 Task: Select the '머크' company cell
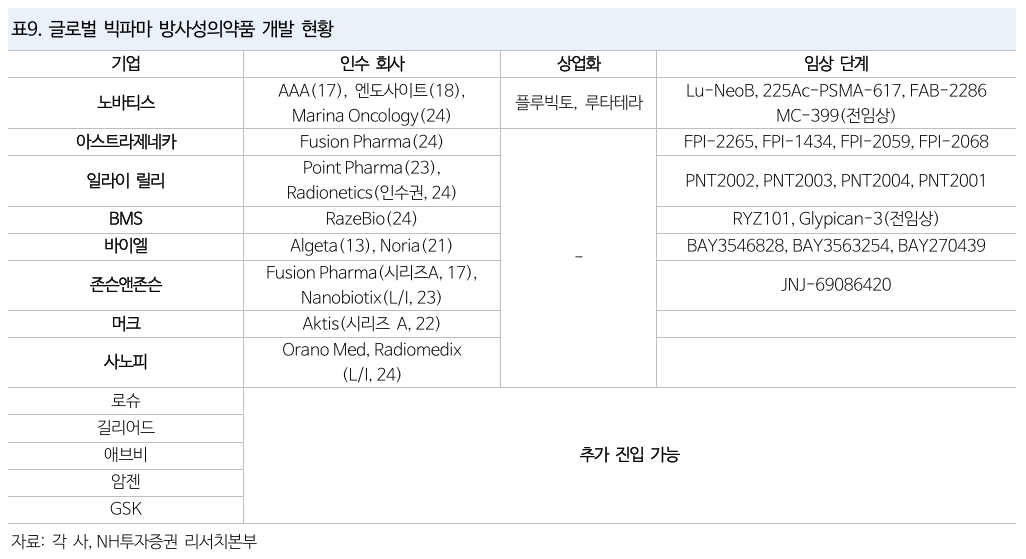pyautogui.click(x=126, y=324)
